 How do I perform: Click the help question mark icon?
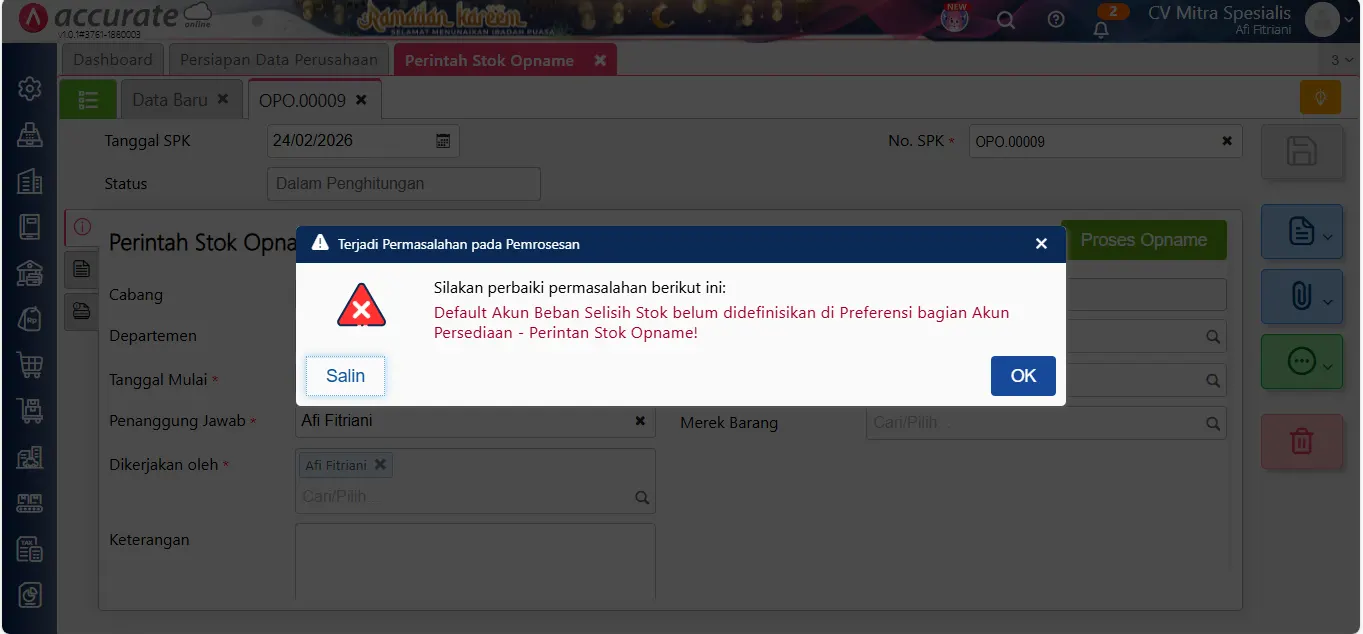pos(1056,19)
